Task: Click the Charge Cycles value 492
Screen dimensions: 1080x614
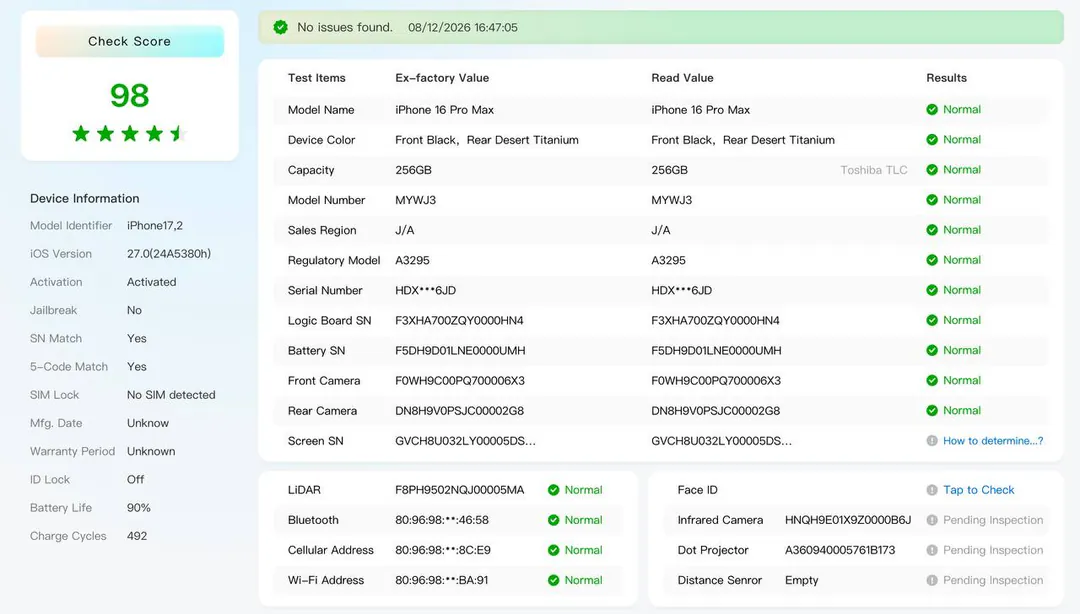Action: (x=137, y=536)
